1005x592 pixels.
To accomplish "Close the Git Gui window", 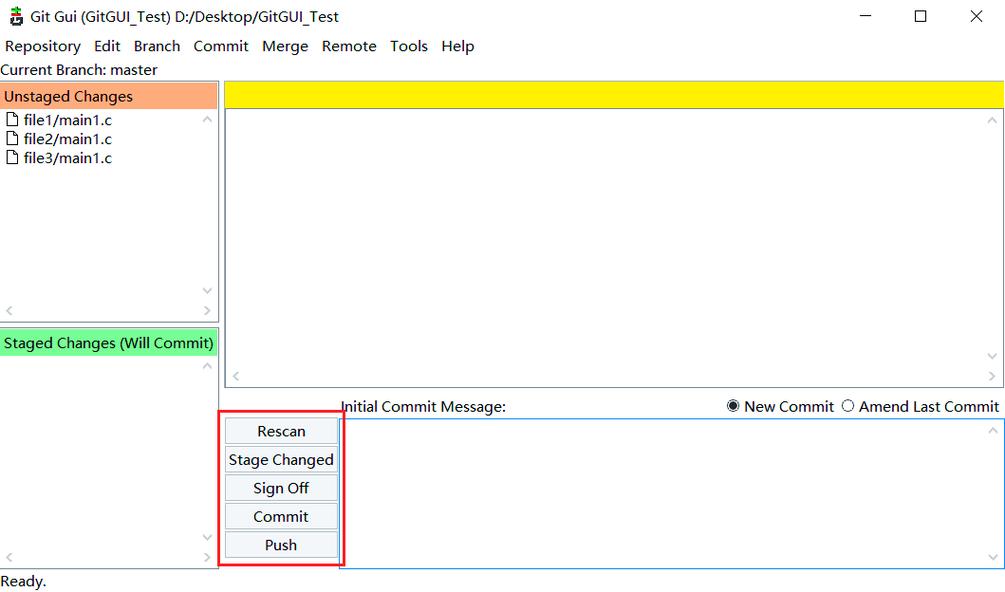I will 976,16.
